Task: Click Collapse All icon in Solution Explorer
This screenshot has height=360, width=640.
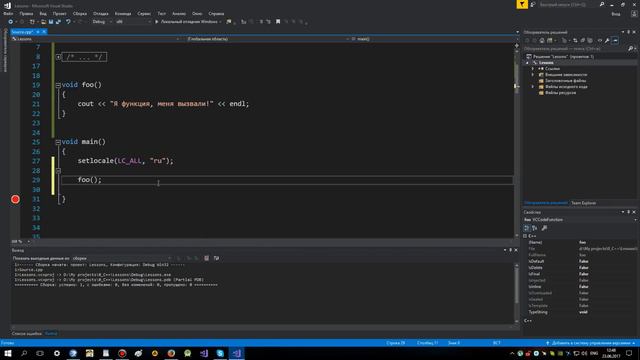Action: (583, 40)
